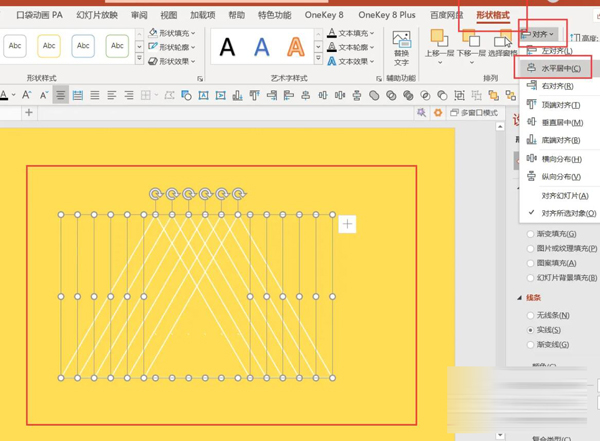Open the Align dropdown button
This screenshot has width=600, height=441.
tap(537, 34)
